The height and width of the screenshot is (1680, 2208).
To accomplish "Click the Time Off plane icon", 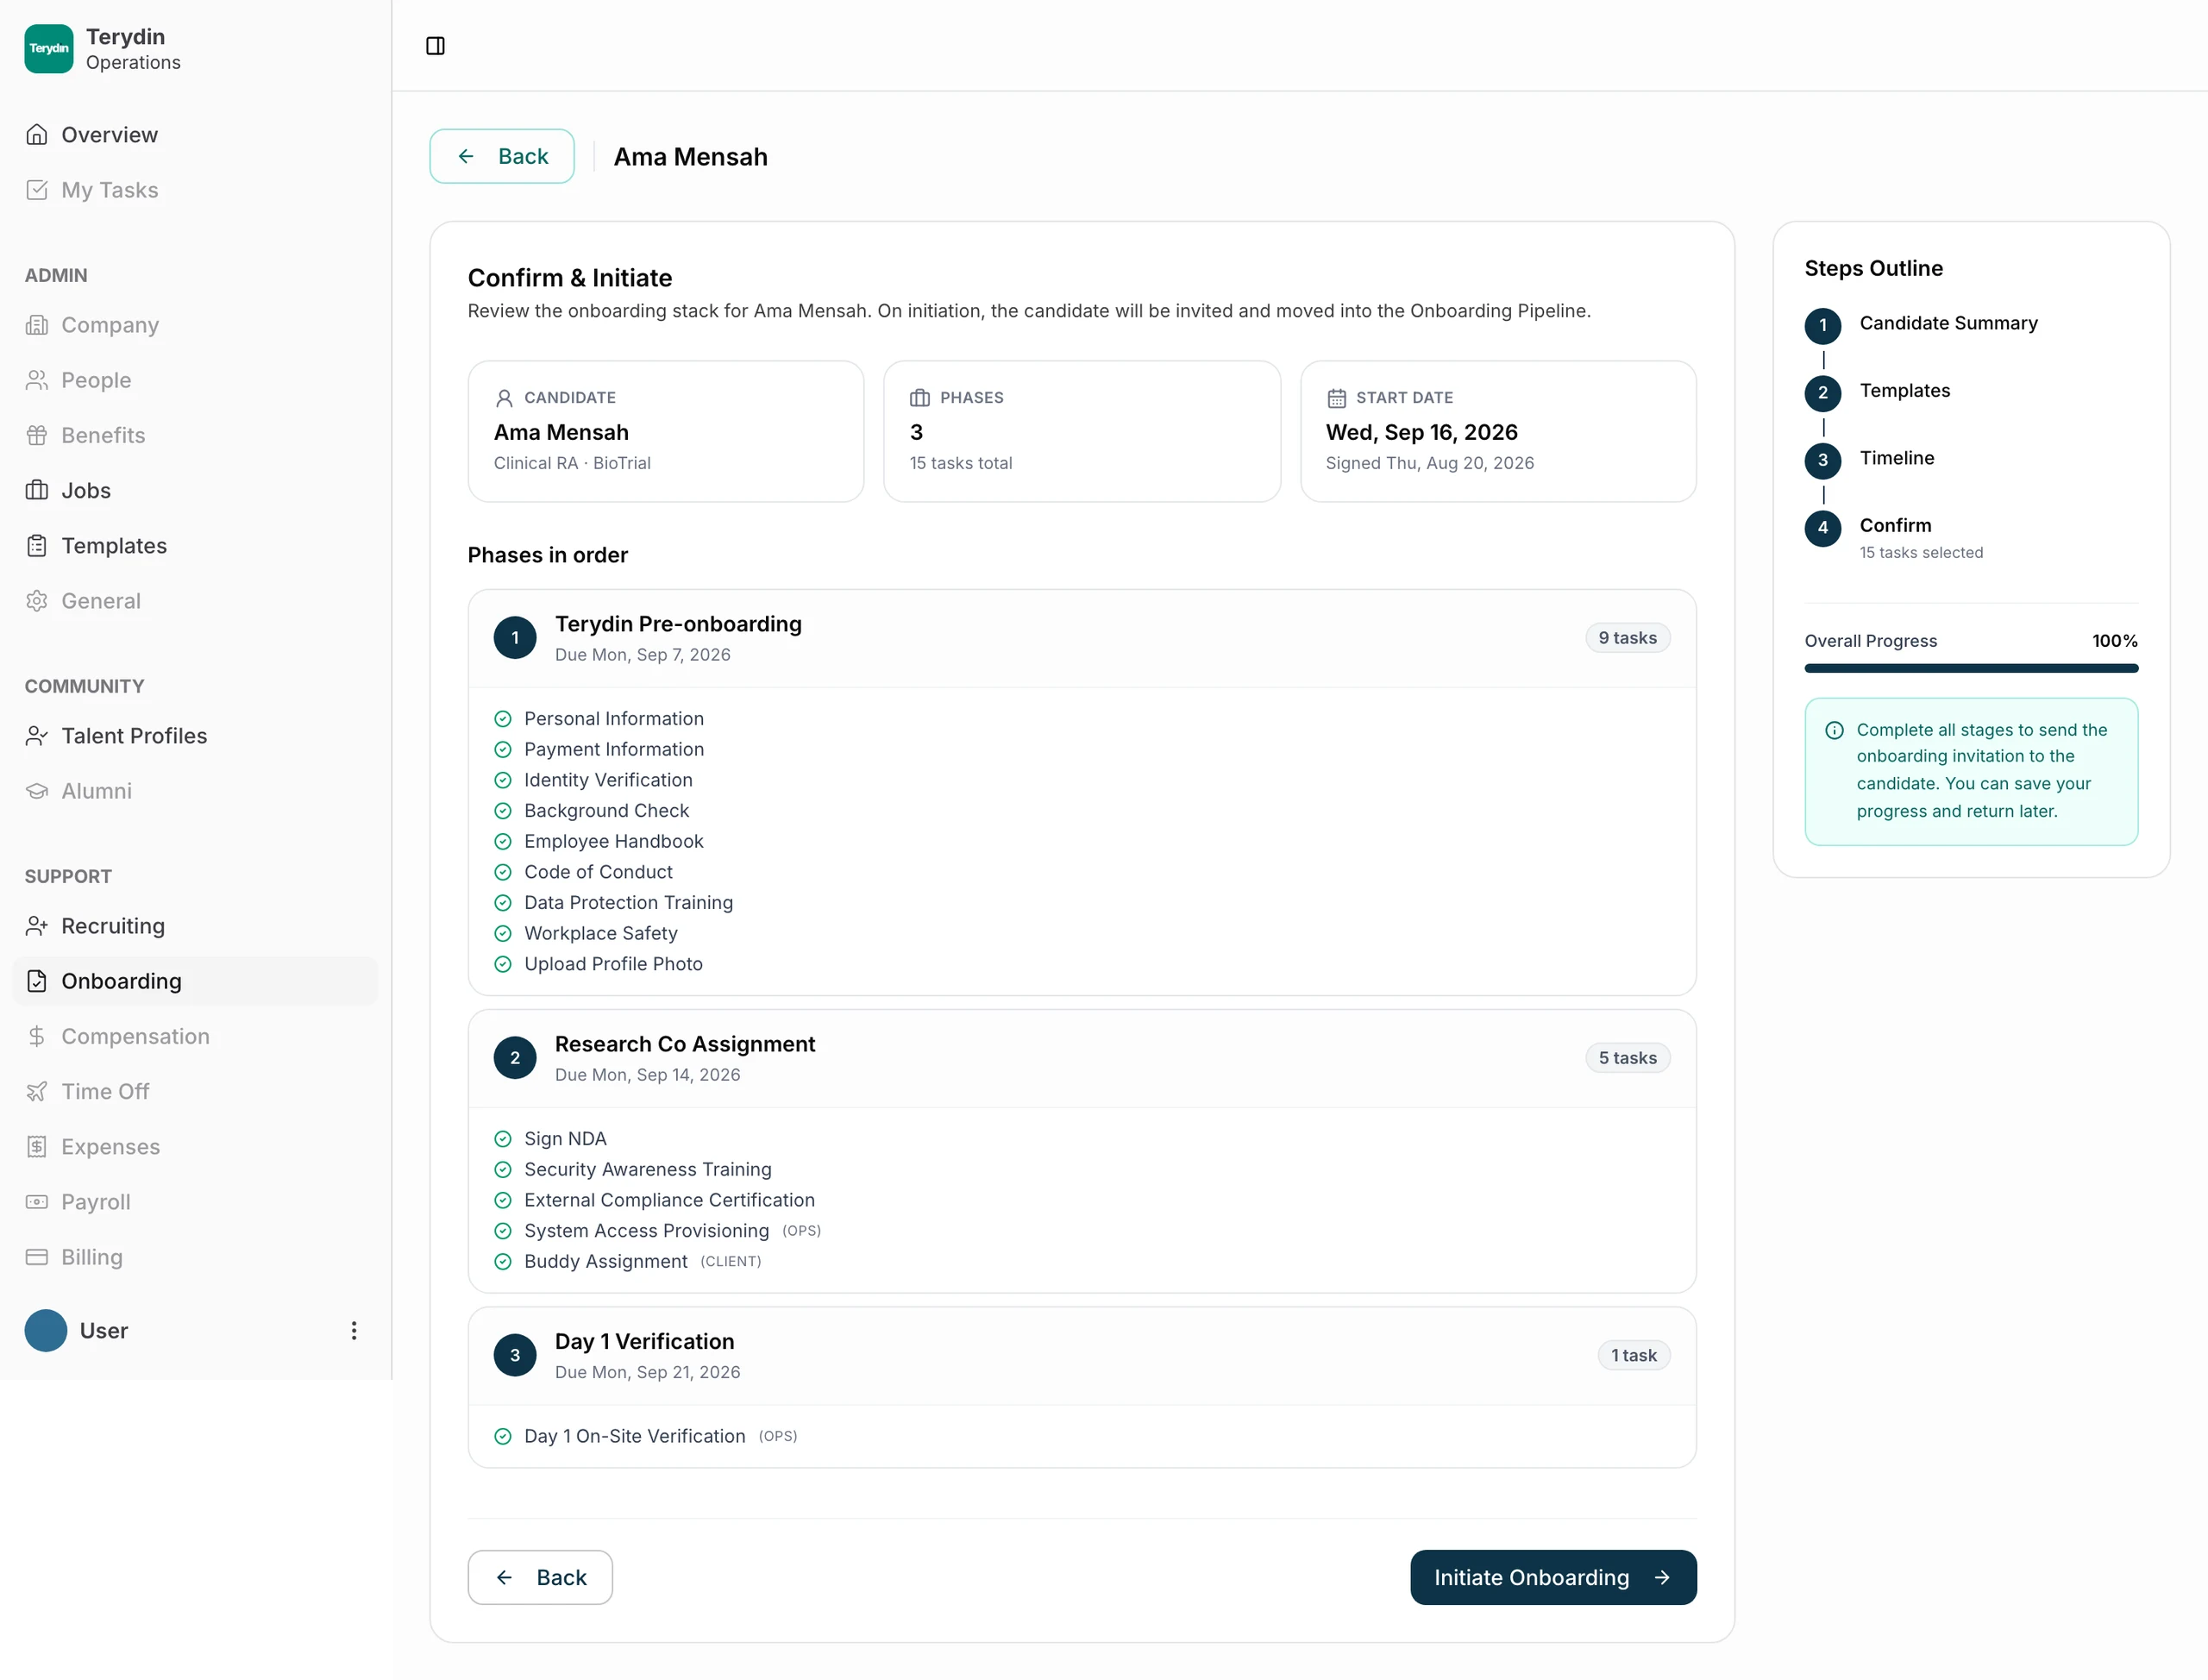I will [x=37, y=1092].
